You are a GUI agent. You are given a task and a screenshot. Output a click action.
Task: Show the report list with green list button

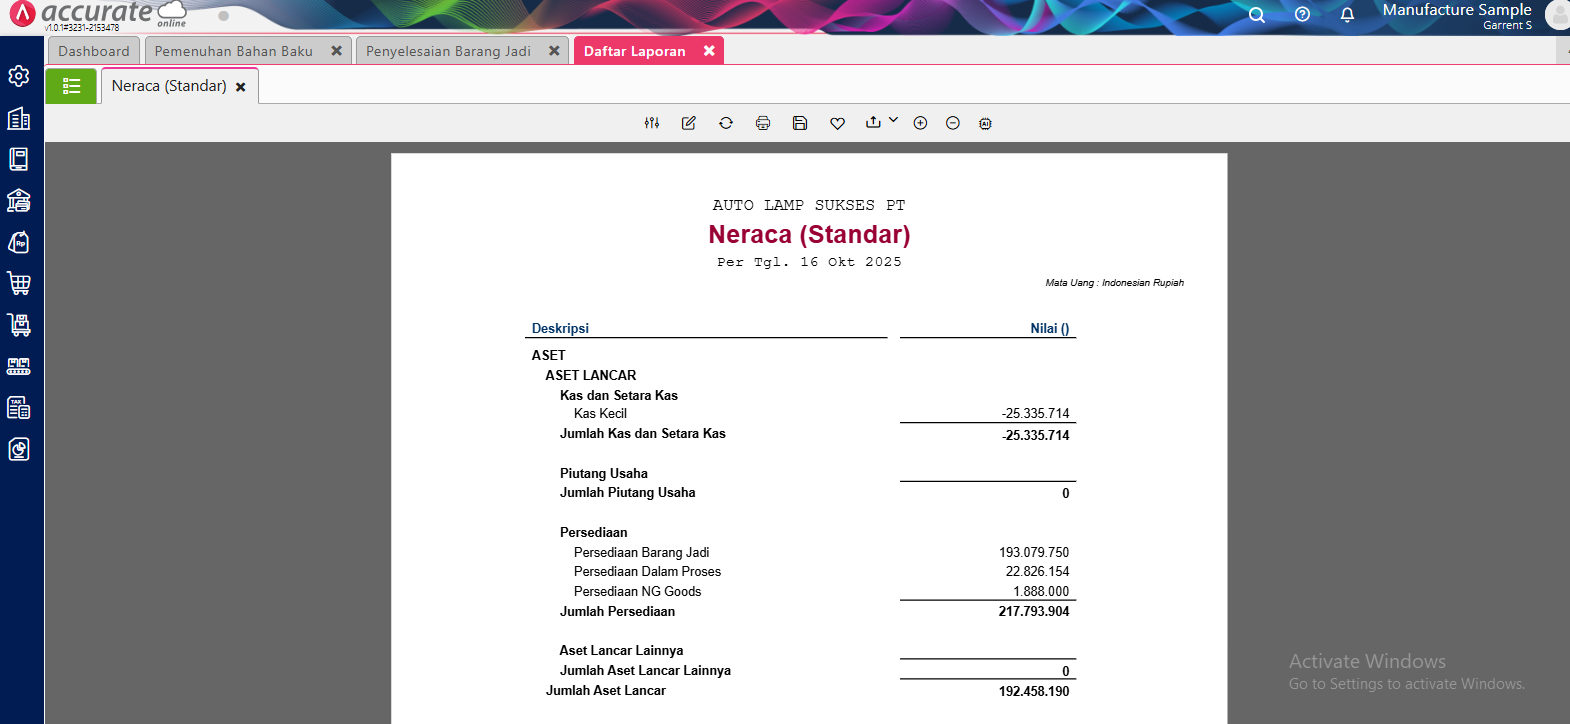[71, 86]
